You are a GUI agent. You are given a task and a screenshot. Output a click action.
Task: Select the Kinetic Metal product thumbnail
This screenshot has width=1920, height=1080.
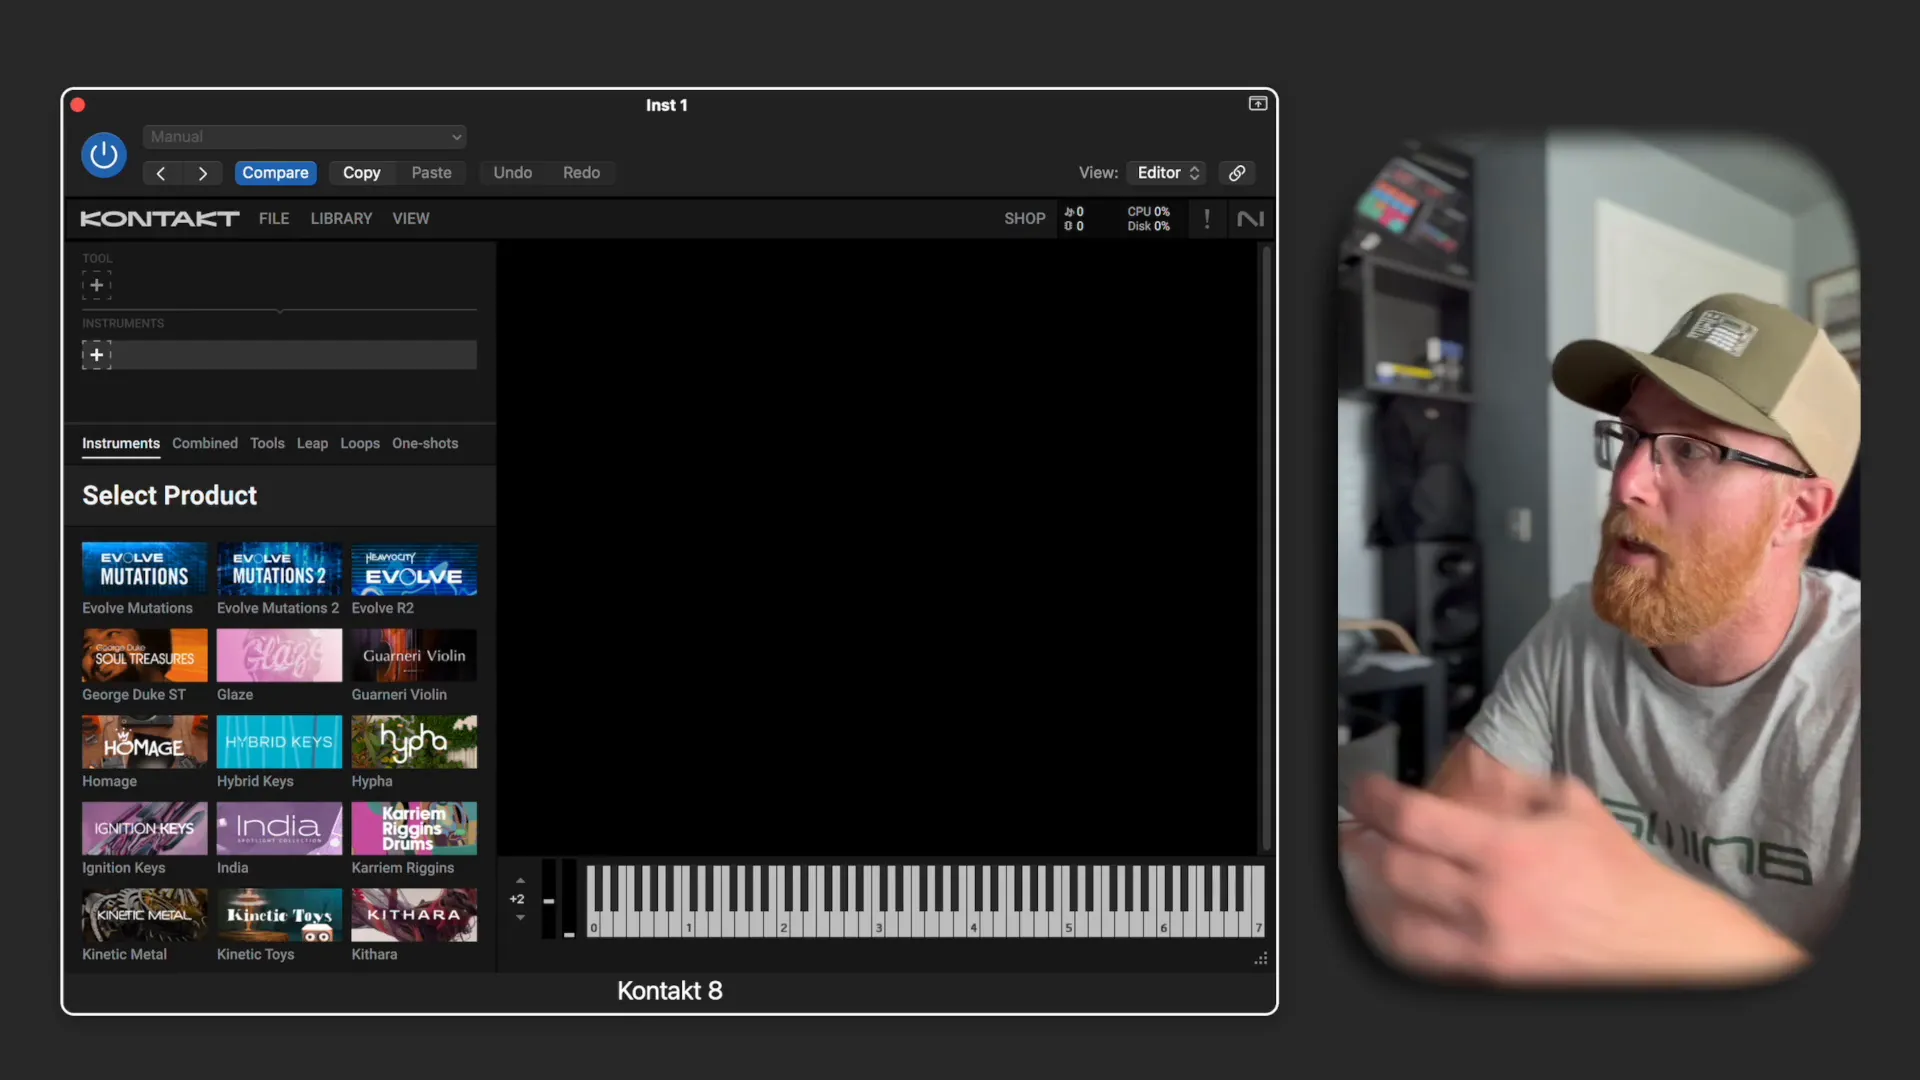click(x=145, y=915)
